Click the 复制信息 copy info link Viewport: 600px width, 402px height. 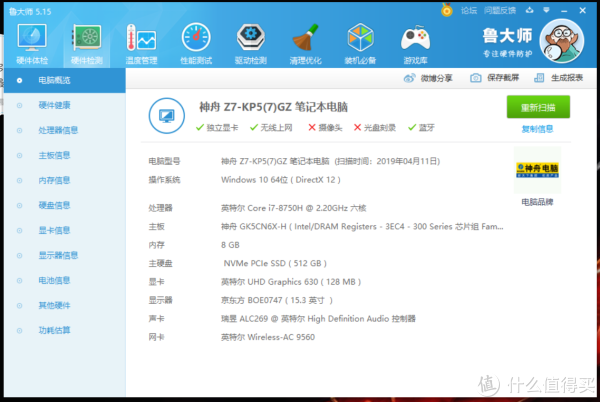[537, 128]
